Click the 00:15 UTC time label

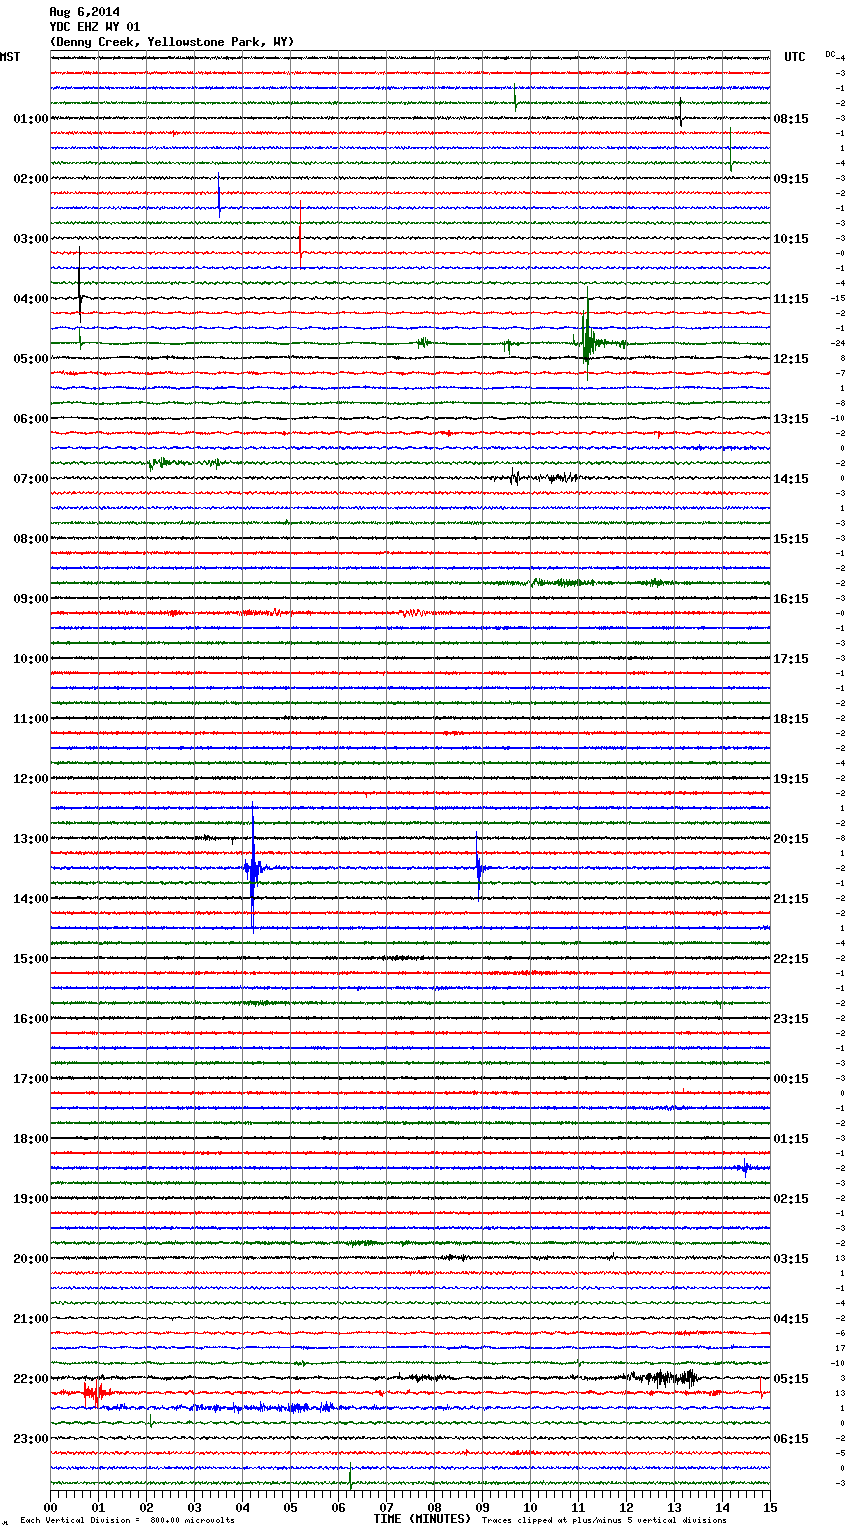pos(791,1079)
